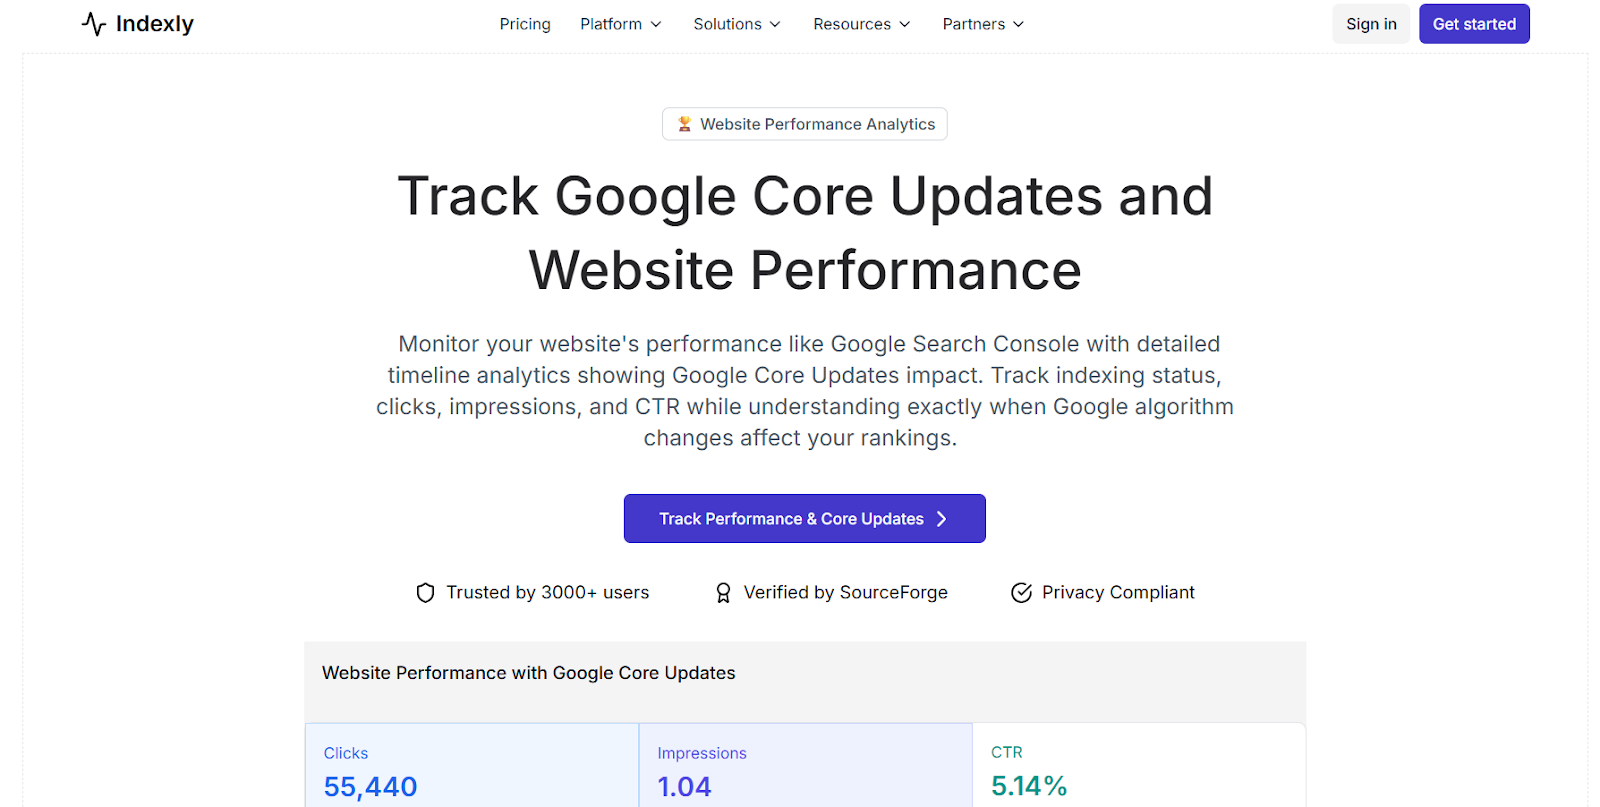Select the Website Performance Analytics badge
Image resolution: width=1600 pixels, height=807 pixels.
(x=805, y=124)
